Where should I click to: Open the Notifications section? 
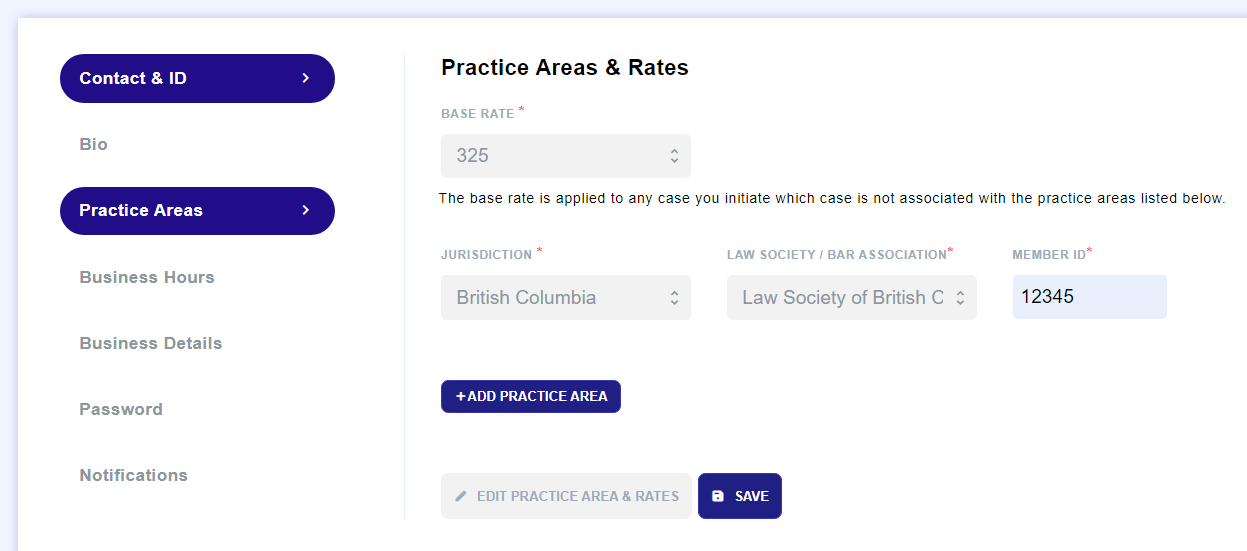[134, 475]
